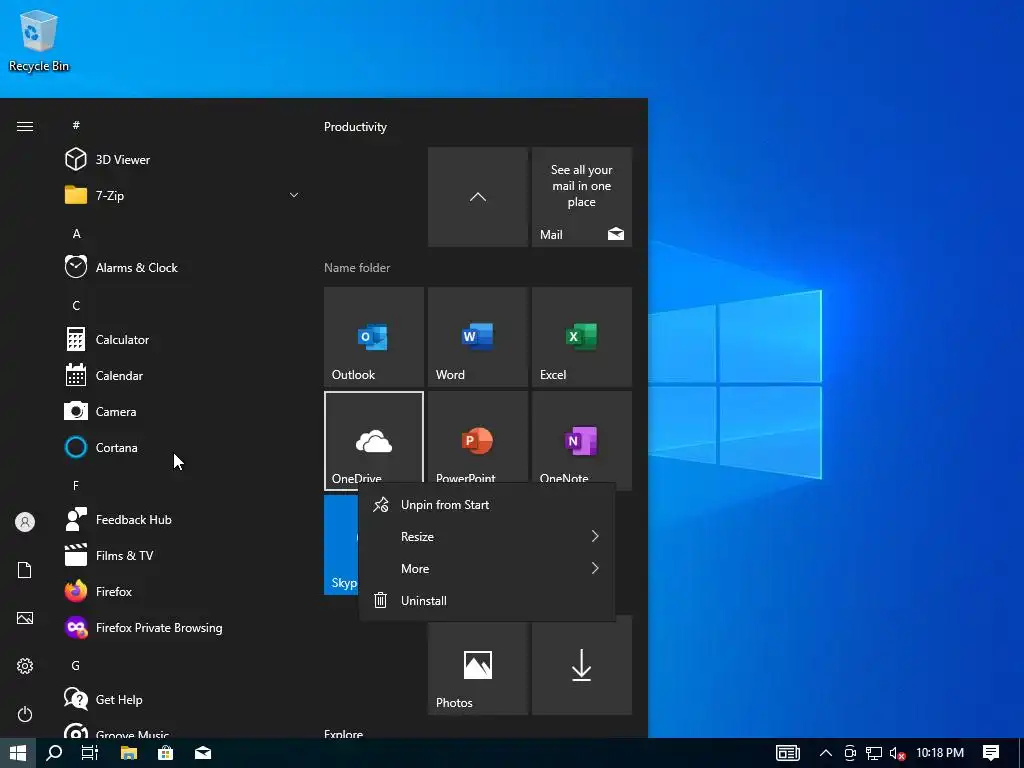Image resolution: width=1024 pixels, height=768 pixels.
Task: Open the user account icon
Action: (x=25, y=522)
